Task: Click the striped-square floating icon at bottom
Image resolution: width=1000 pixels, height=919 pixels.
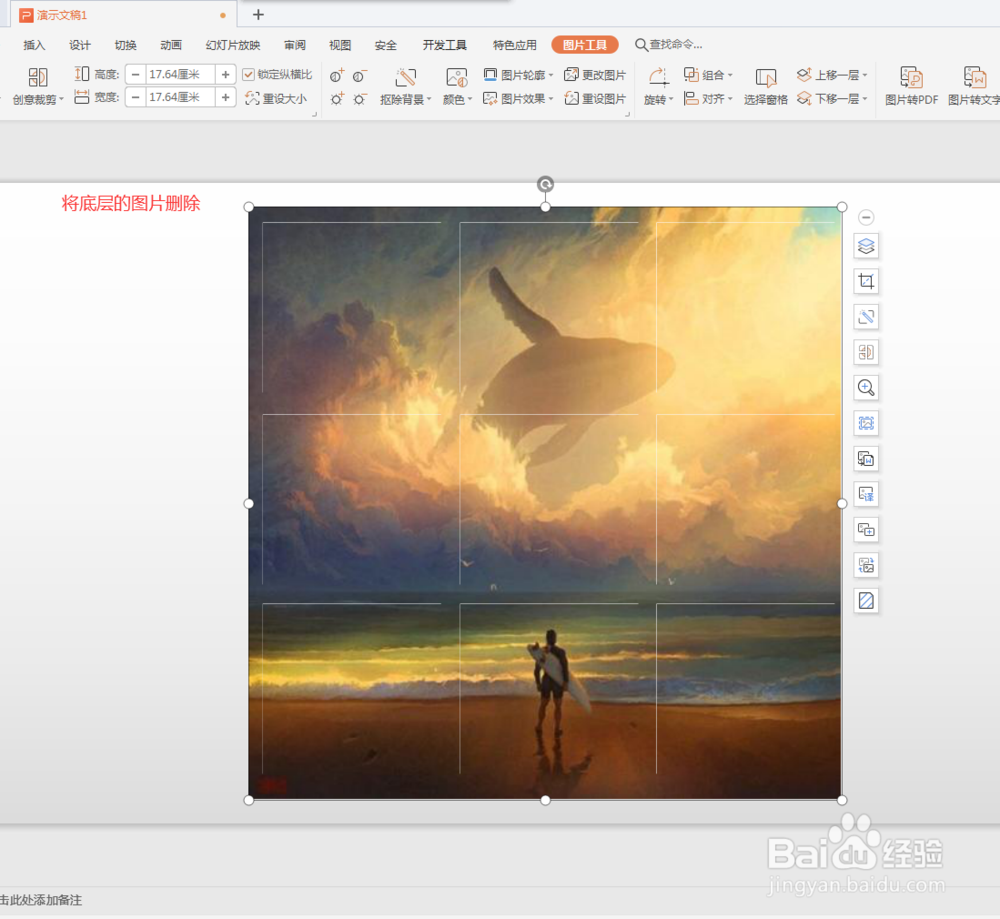Action: pos(866,601)
